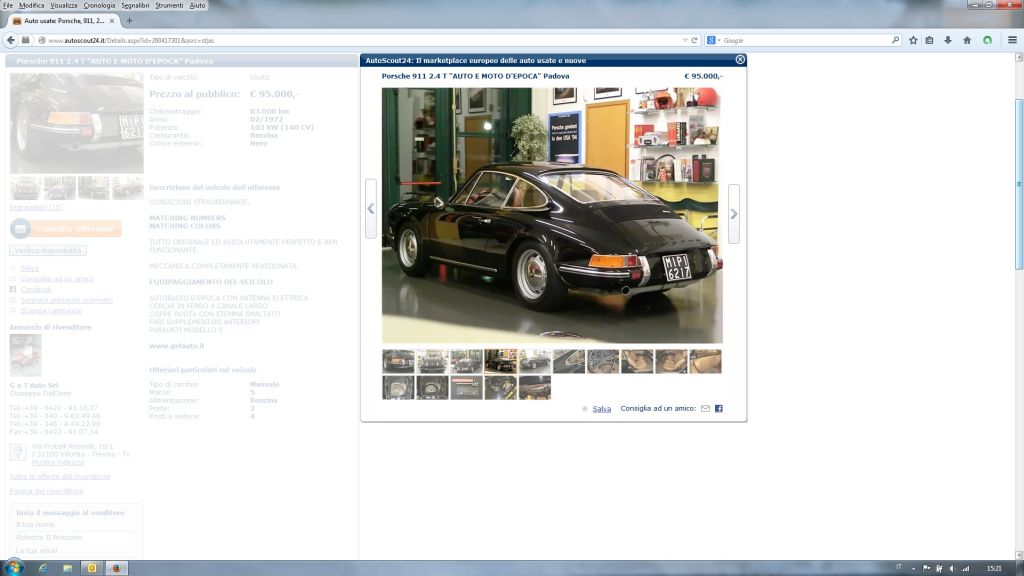Open the Strumenti menu
The image size is (1024, 576).
[169, 5]
